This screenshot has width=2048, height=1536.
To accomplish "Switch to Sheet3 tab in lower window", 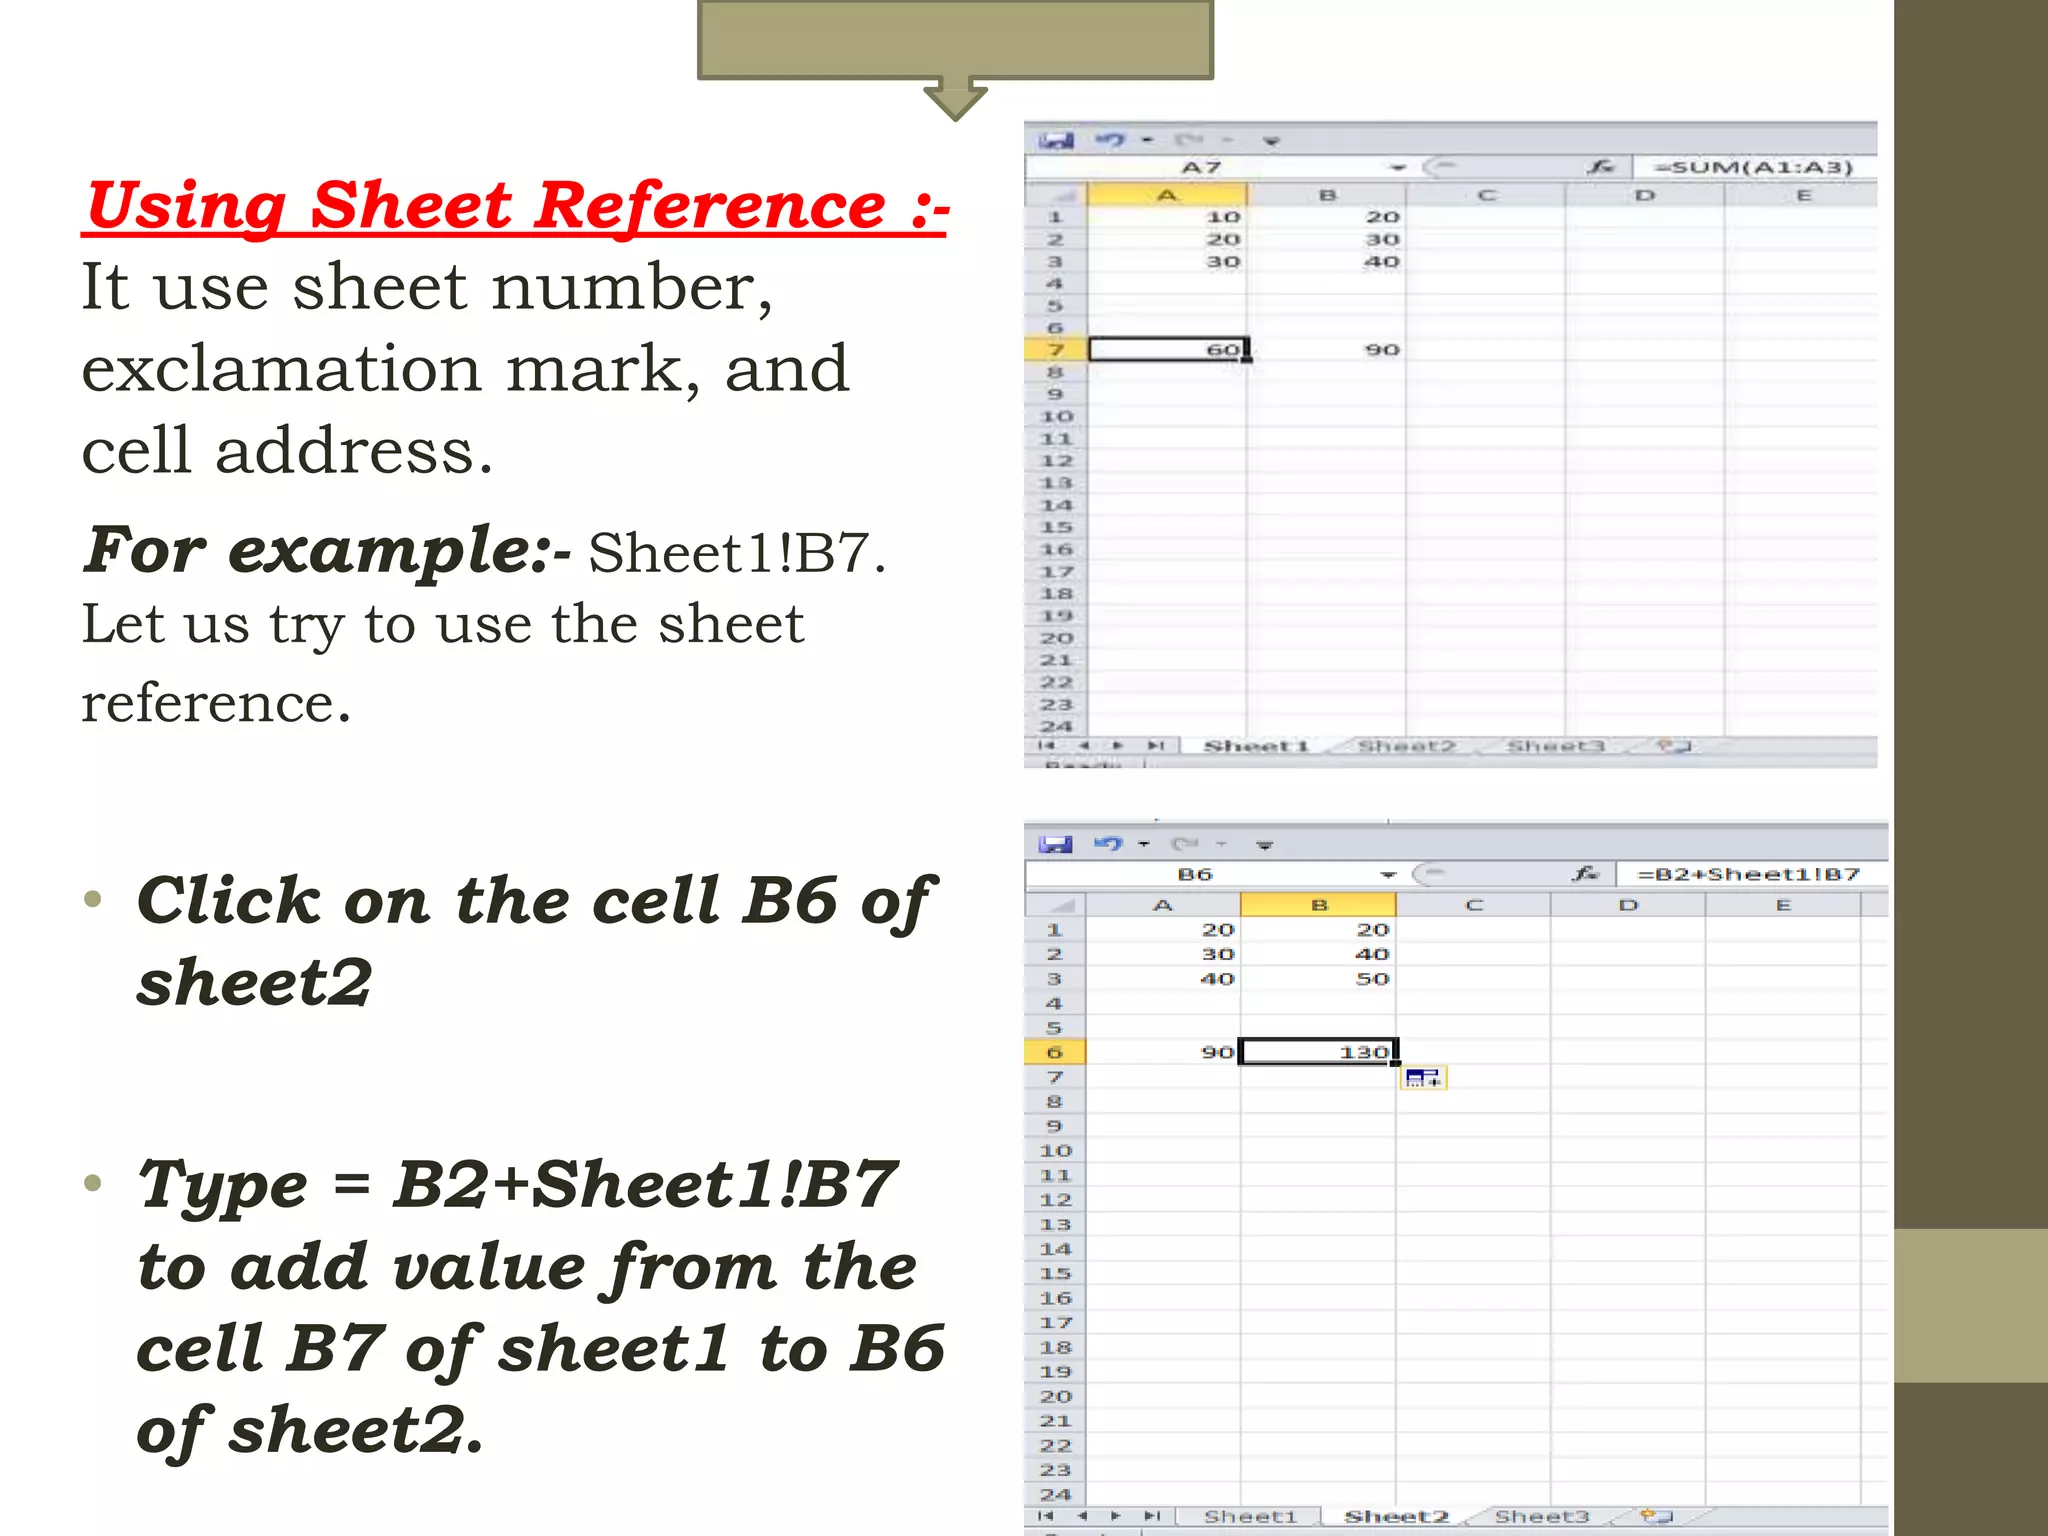I will coord(1541,1517).
